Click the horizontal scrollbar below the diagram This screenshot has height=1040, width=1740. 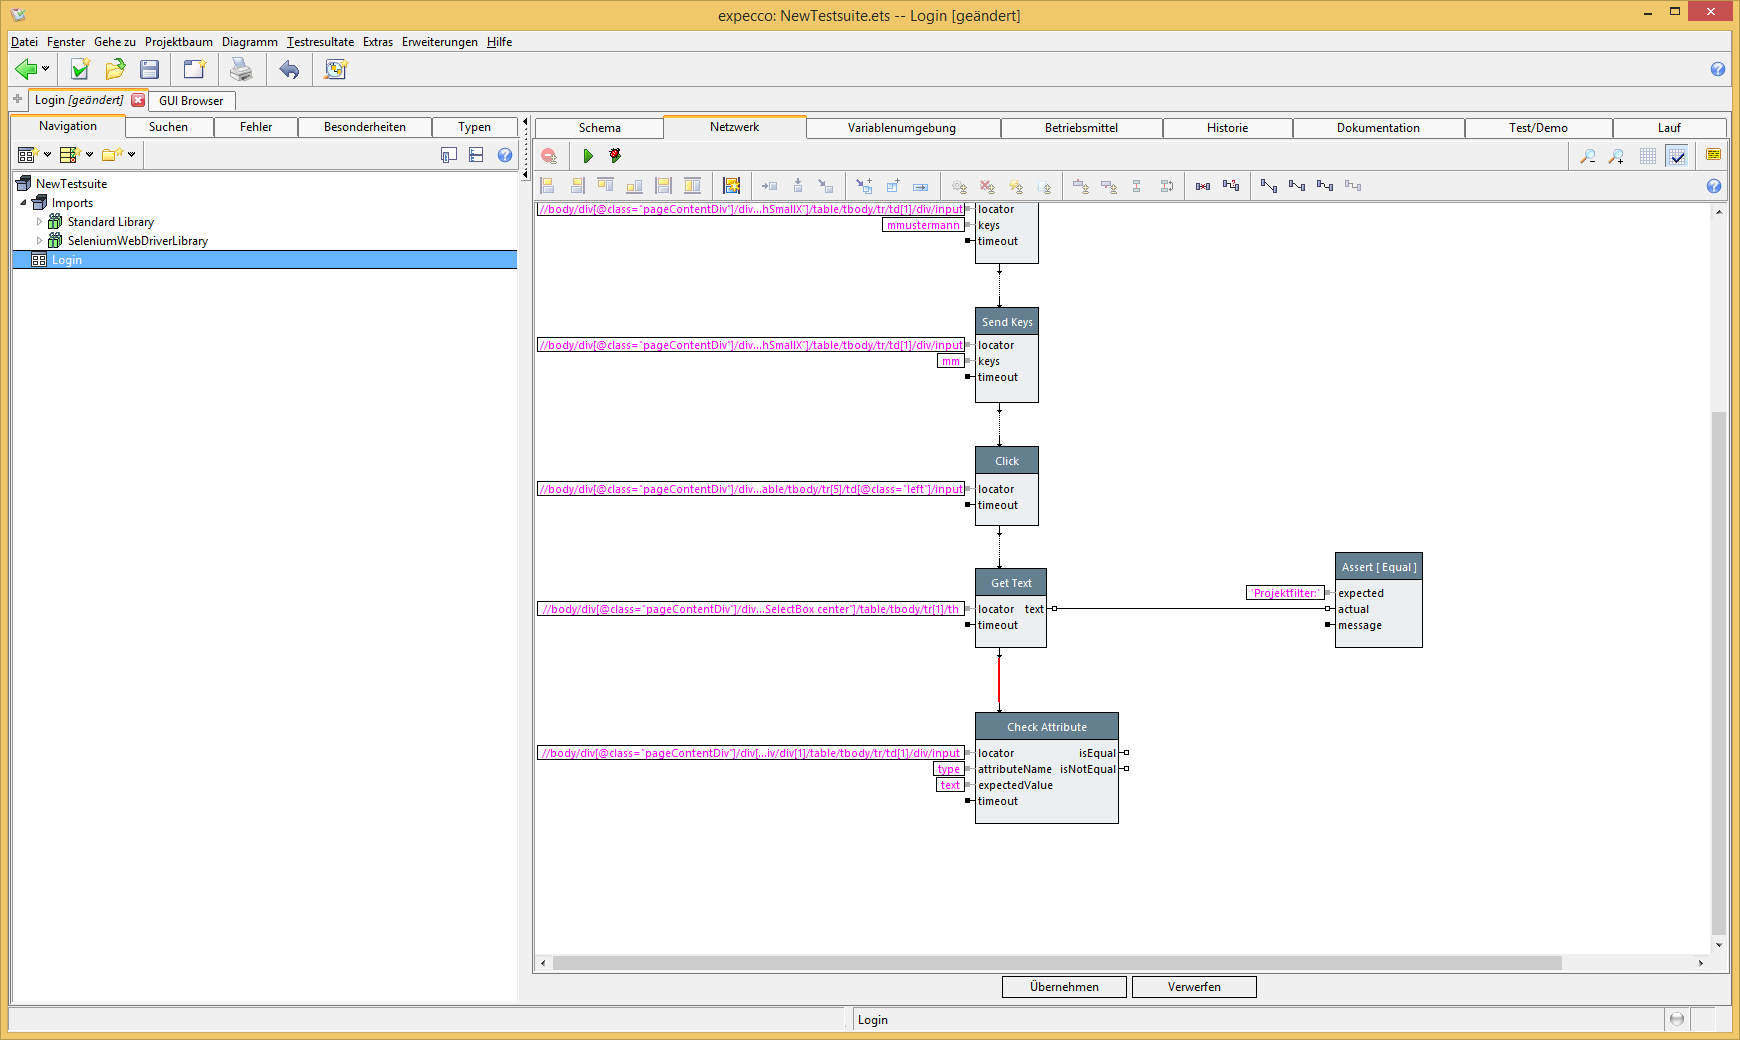[1056, 963]
